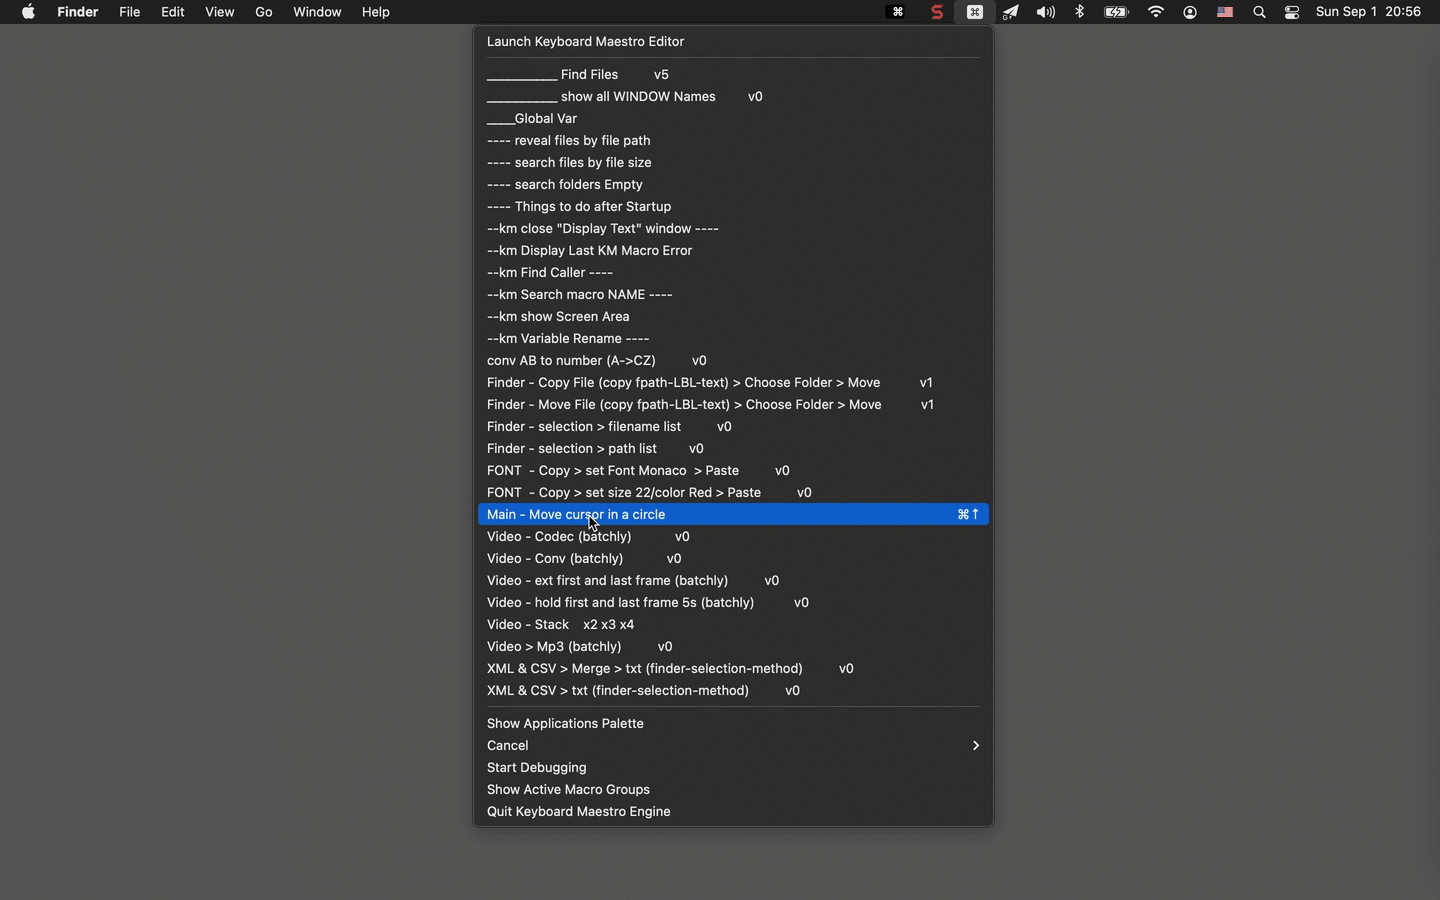
Task: Click the battery charging icon
Action: click(1116, 12)
